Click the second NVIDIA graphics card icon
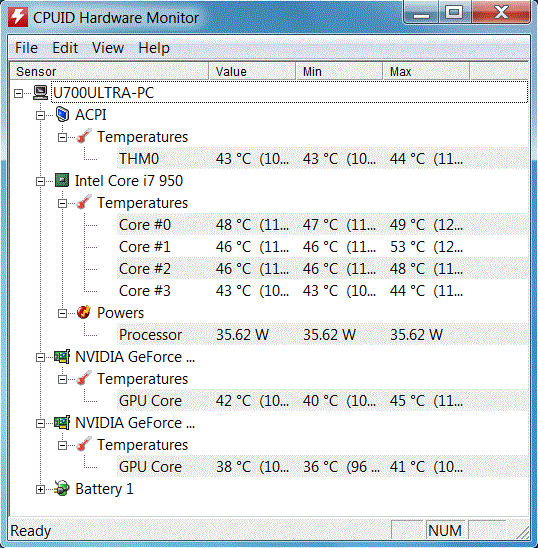538x548 pixels. 62,423
